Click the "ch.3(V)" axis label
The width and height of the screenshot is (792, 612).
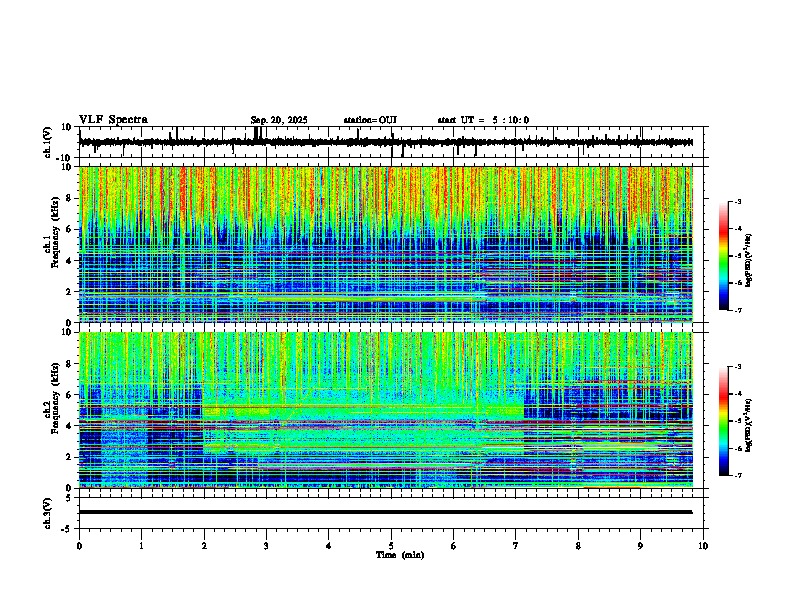click(48, 513)
